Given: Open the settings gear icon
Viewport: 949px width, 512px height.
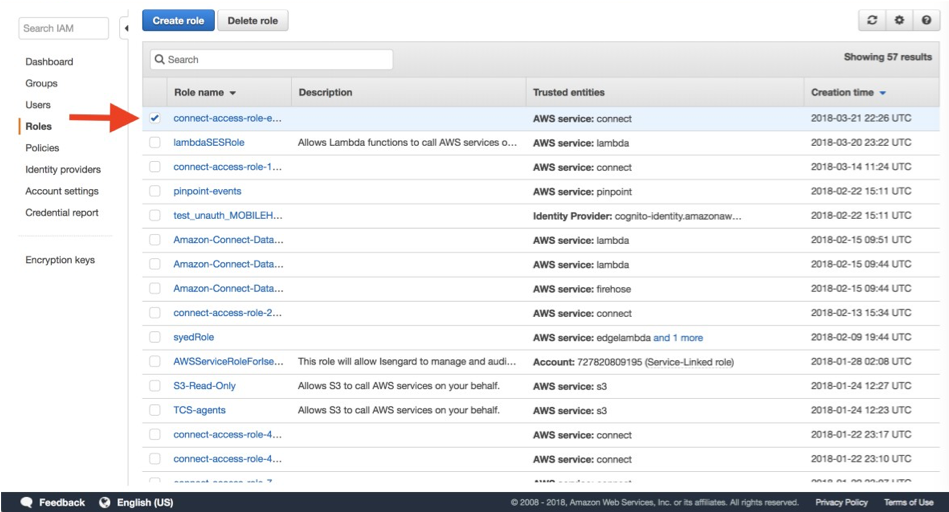Looking at the screenshot, I should pos(899,20).
